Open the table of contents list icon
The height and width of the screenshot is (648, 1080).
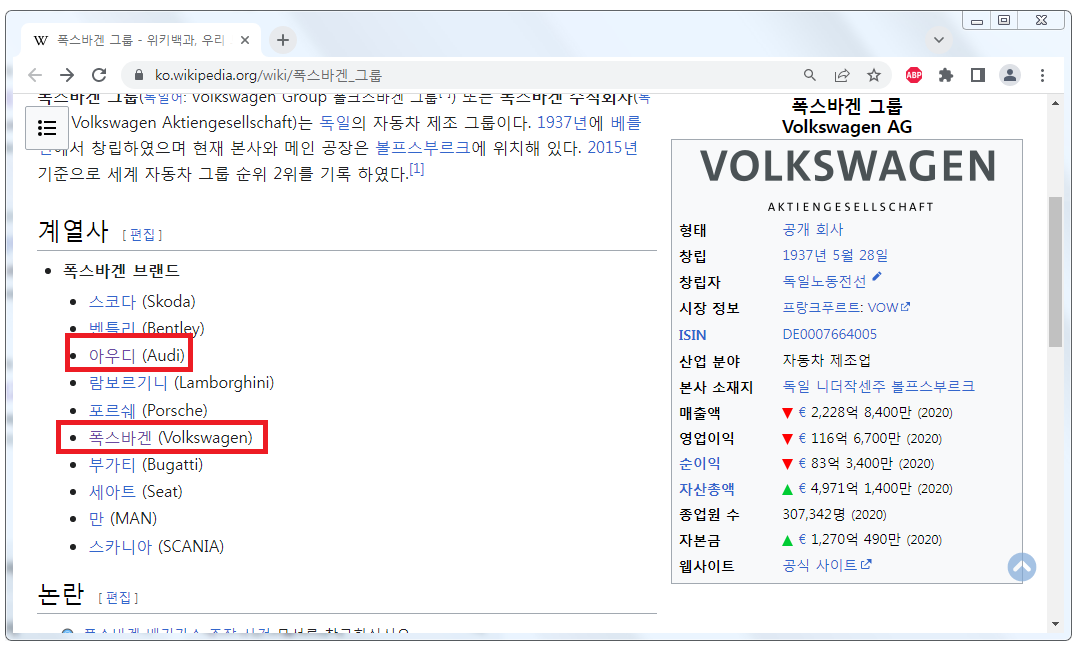point(47,128)
